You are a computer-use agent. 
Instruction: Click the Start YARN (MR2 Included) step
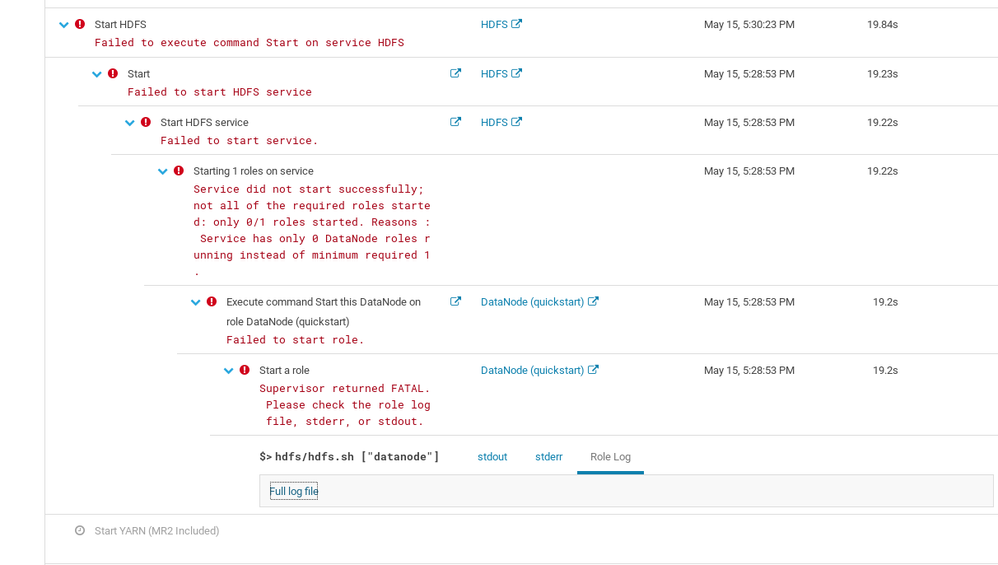[157, 531]
